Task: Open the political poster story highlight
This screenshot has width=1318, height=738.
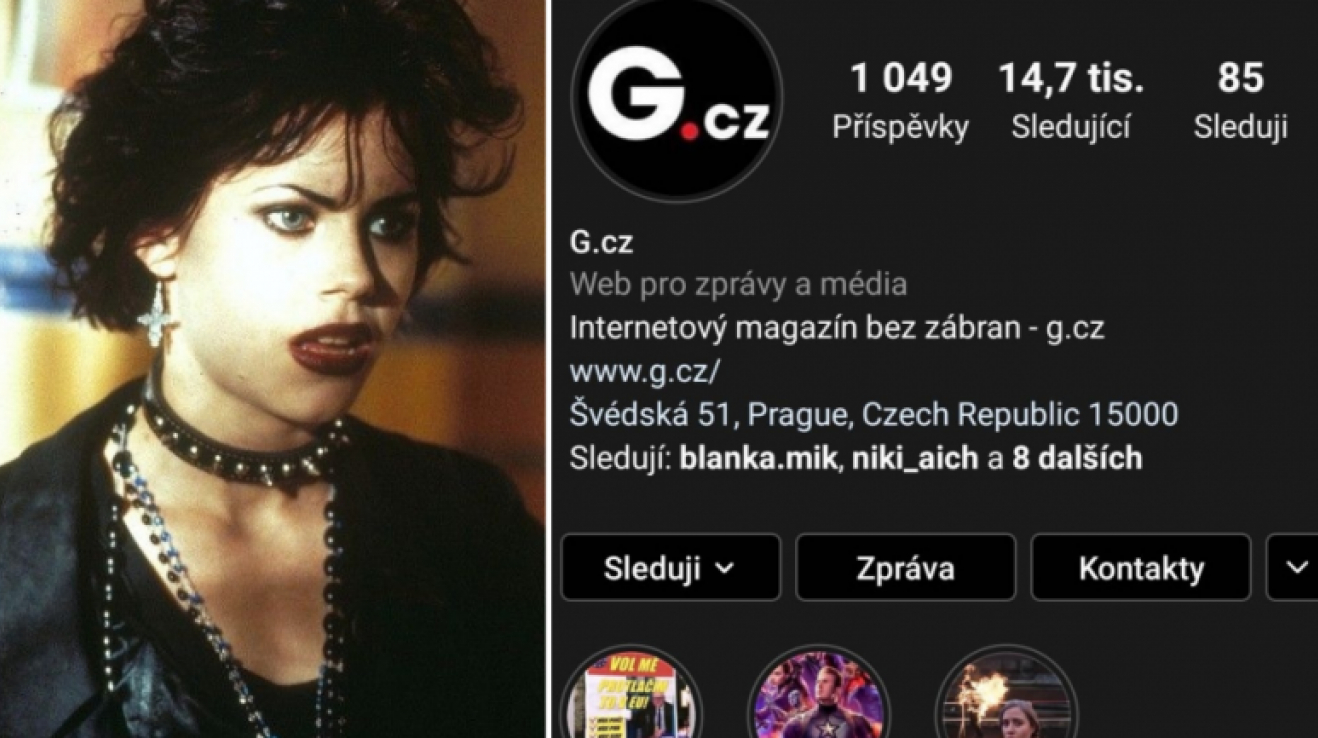Action: point(631,693)
